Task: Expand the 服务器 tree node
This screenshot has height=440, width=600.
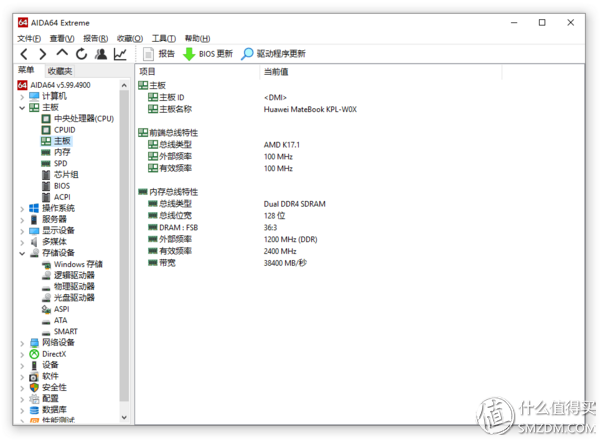Action: pyautogui.click(x=22, y=220)
